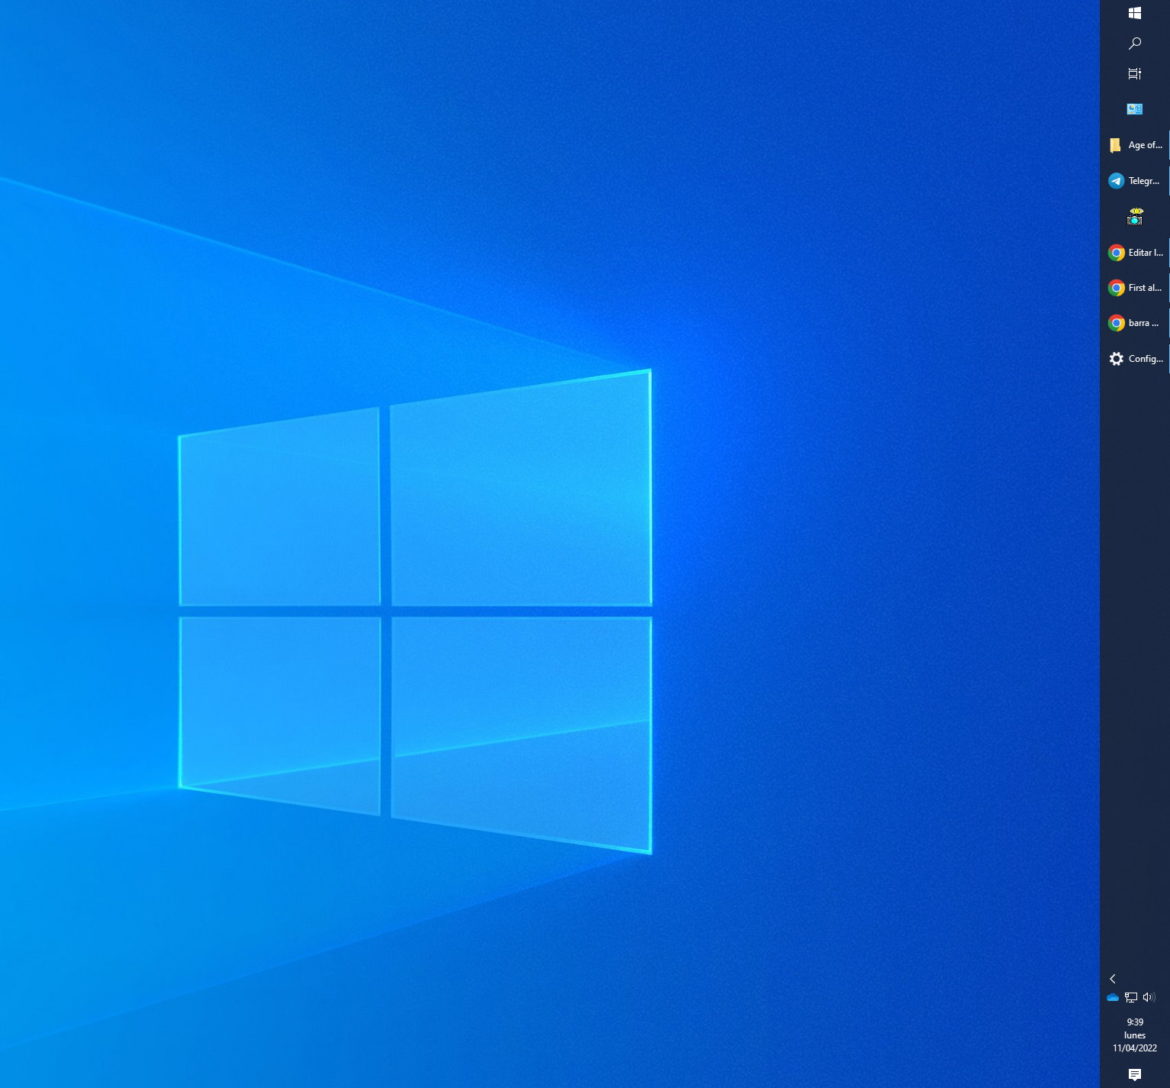This screenshot has width=1170, height=1088.
Task: Open the Action Center notifications icon
Action: (1134, 1075)
